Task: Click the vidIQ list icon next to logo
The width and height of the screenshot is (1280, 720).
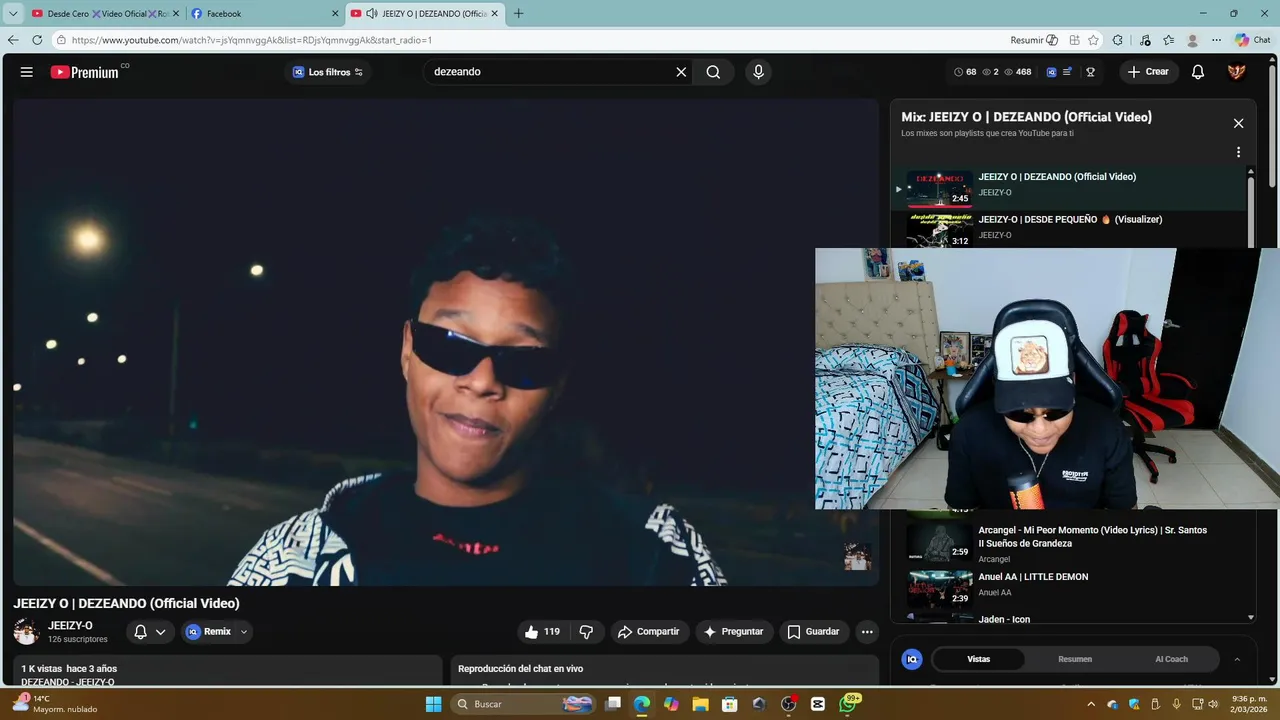Action: (x=1067, y=72)
